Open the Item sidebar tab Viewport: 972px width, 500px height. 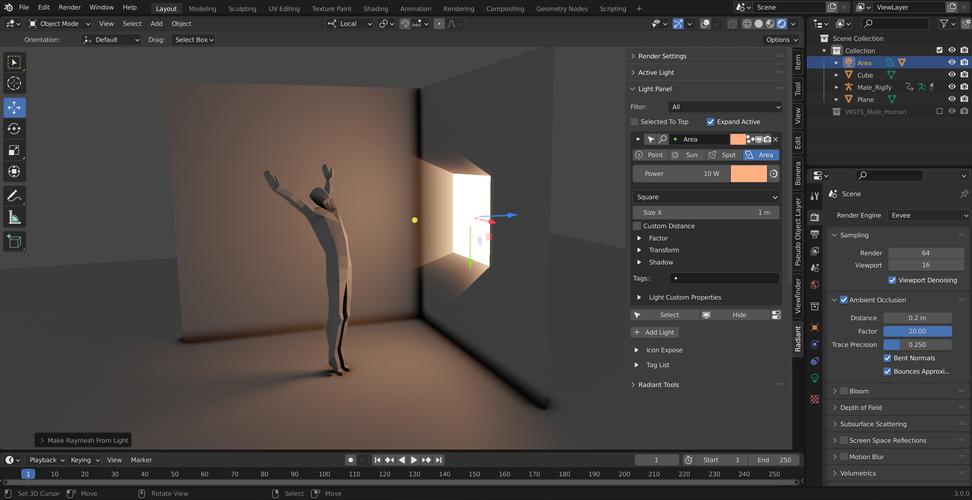(x=798, y=61)
